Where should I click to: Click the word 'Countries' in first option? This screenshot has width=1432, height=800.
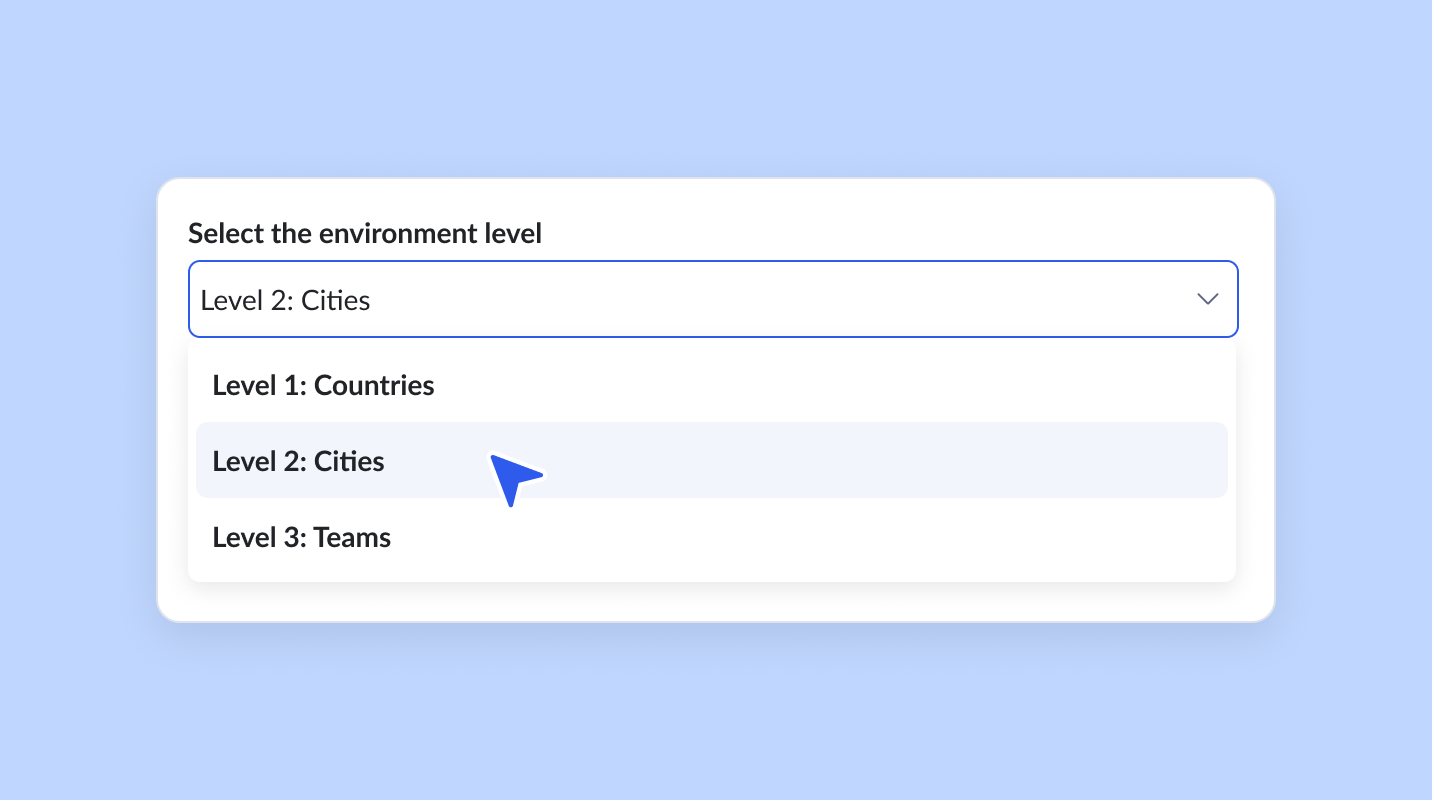coord(374,385)
